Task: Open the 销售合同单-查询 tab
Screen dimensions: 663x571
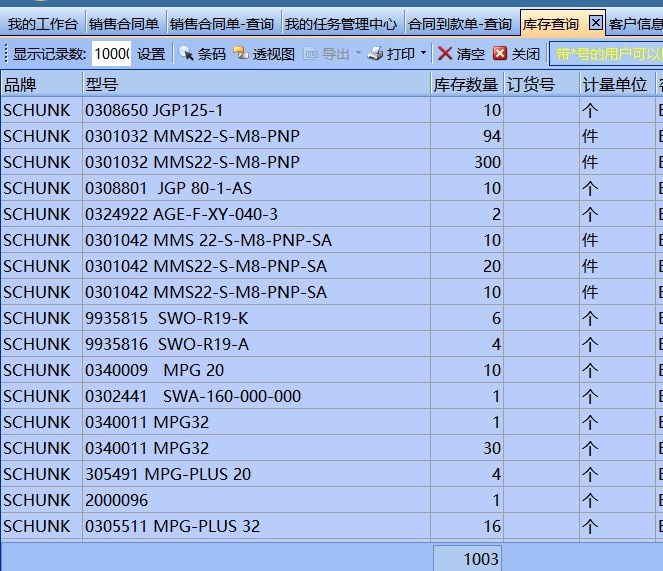Action: point(222,24)
